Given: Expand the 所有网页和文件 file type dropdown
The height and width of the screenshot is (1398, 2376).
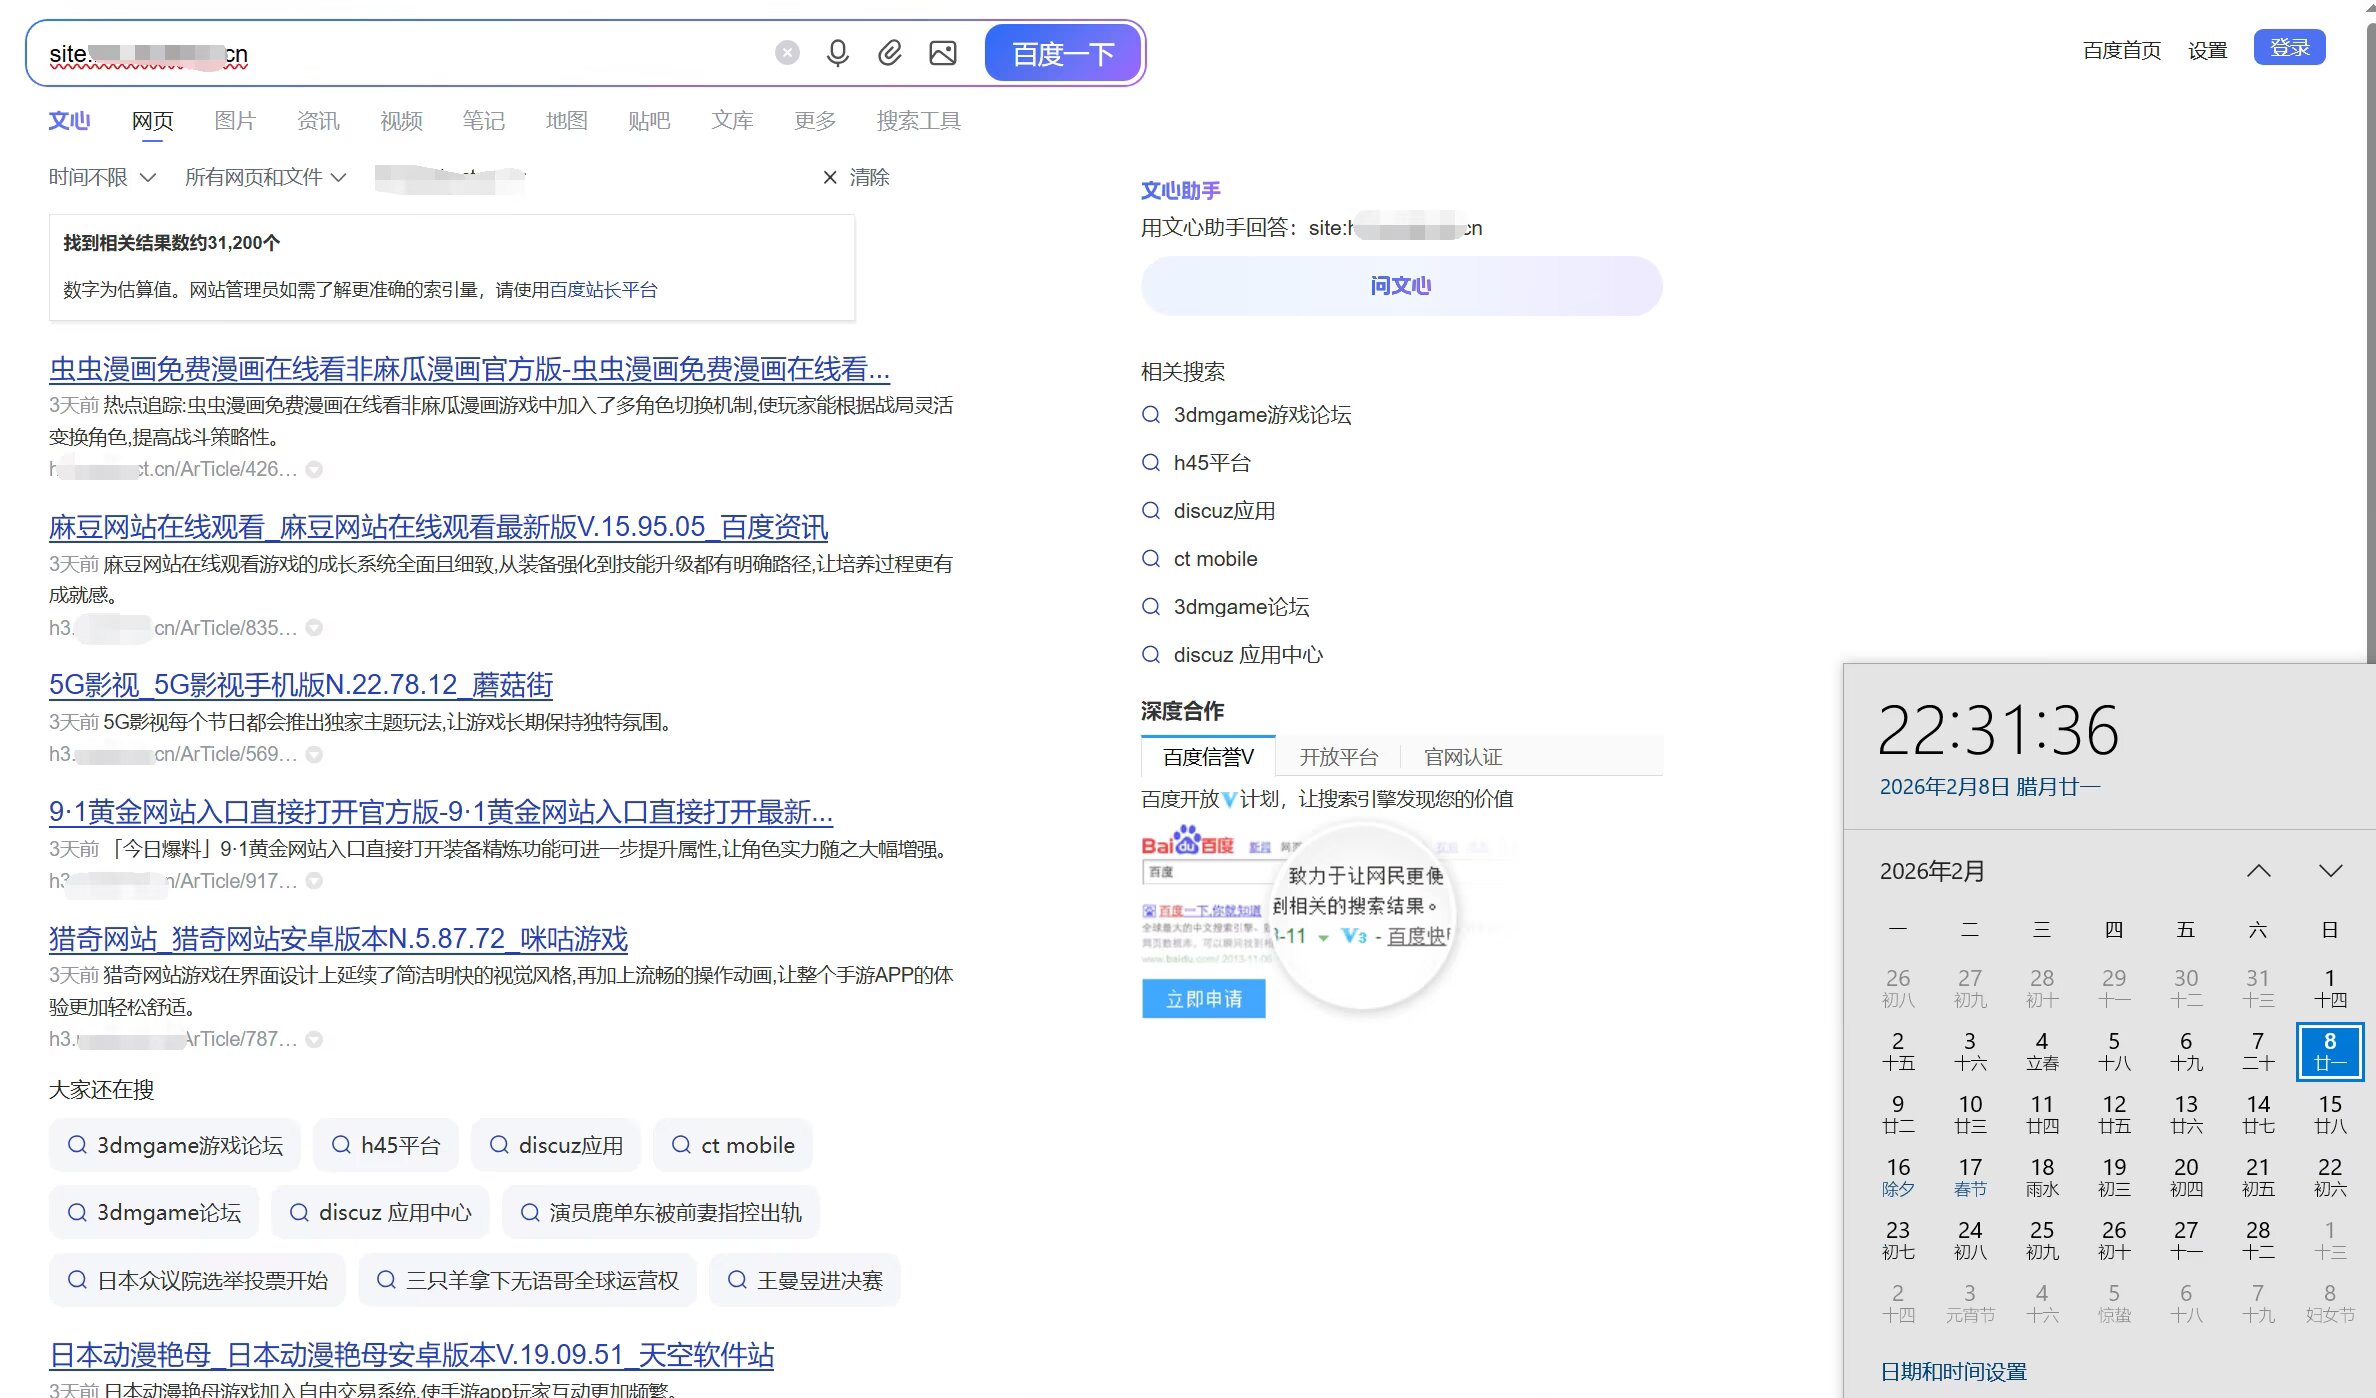Looking at the screenshot, I should [265, 177].
